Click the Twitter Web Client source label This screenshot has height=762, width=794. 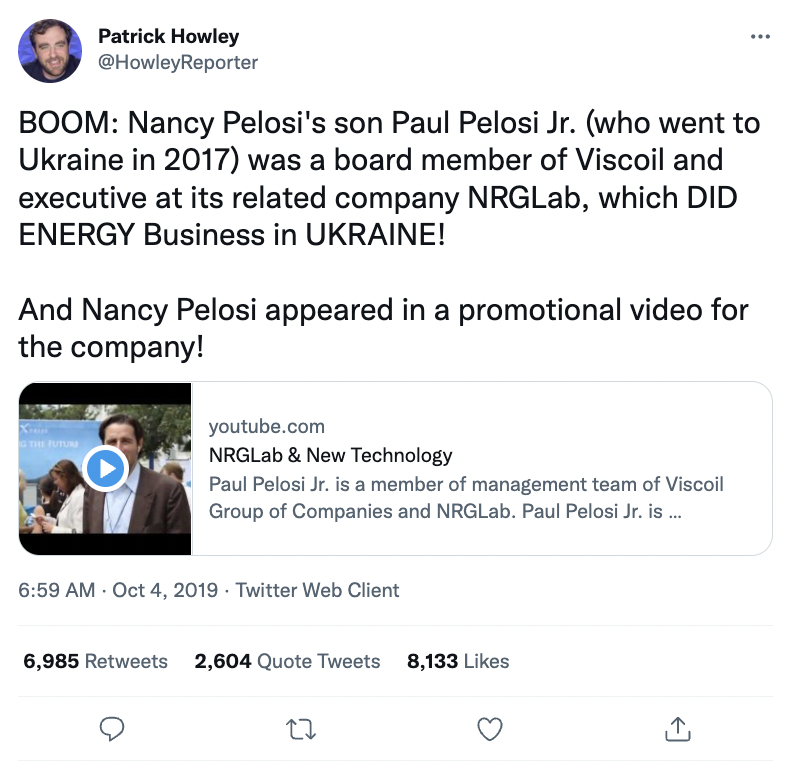point(317,590)
